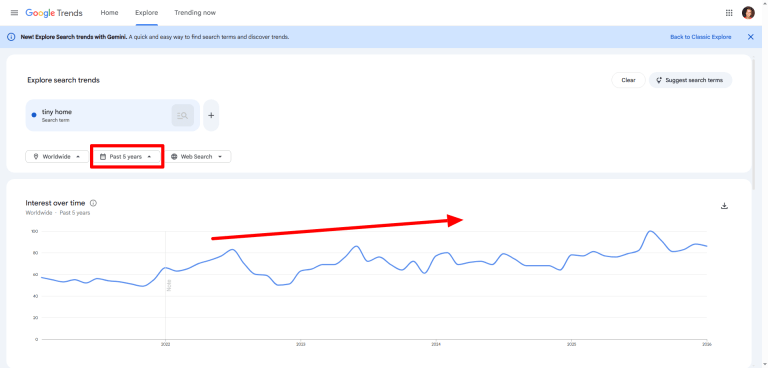Screen dimensions: 768x368
Task: Click the tiny home search term field
Action: [x=113, y=116]
